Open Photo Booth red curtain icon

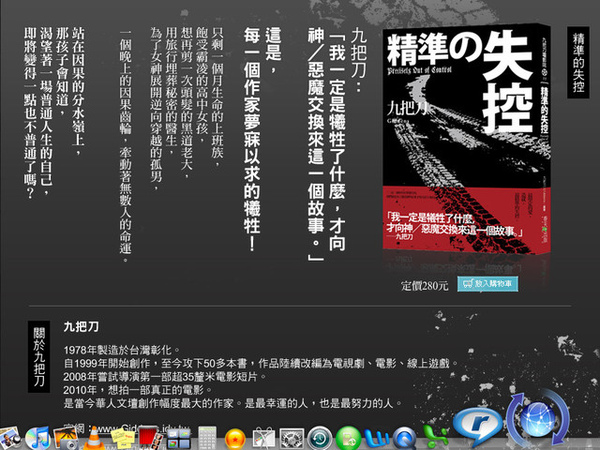[149, 439]
